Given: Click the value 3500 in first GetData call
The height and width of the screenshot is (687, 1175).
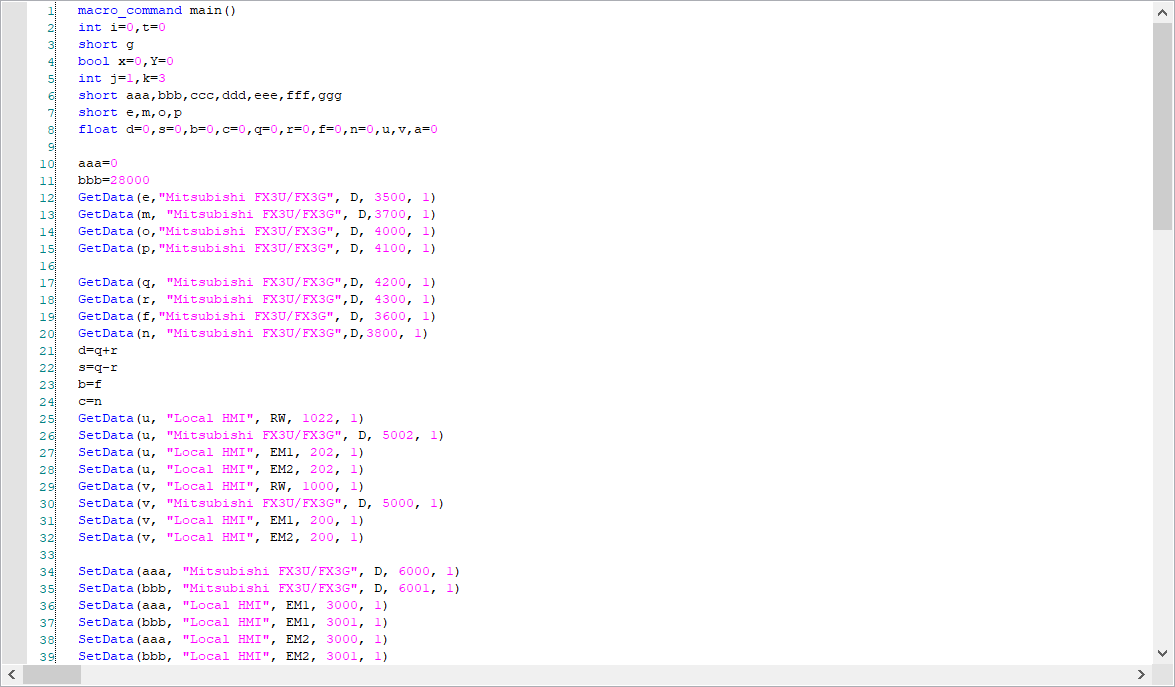Looking at the screenshot, I should coord(403,198).
